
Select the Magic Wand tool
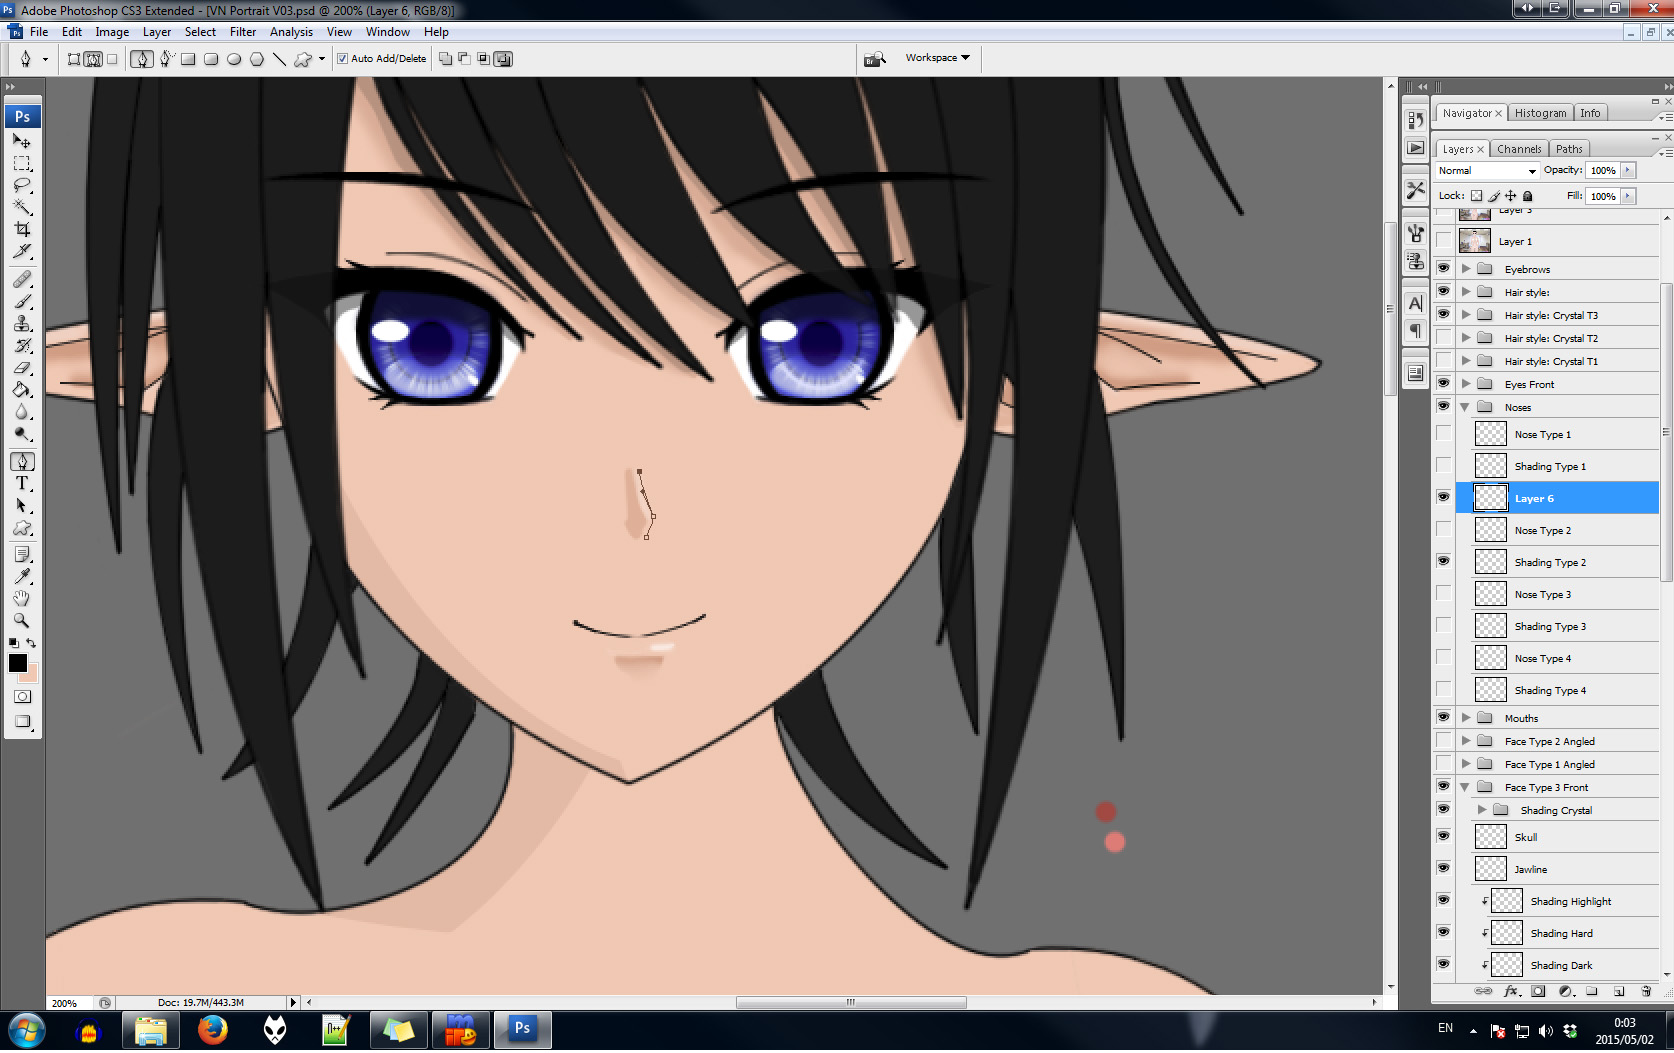pyautogui.click(x=22, y=207)
